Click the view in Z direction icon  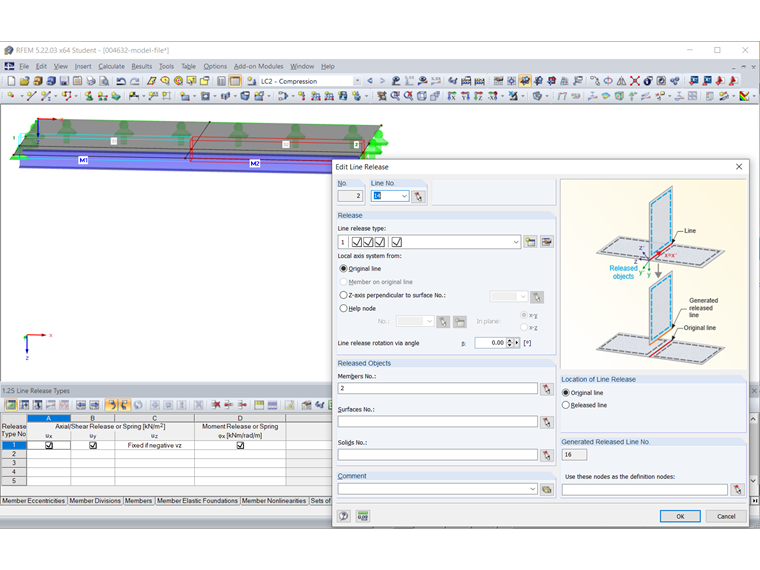point(478,96)
